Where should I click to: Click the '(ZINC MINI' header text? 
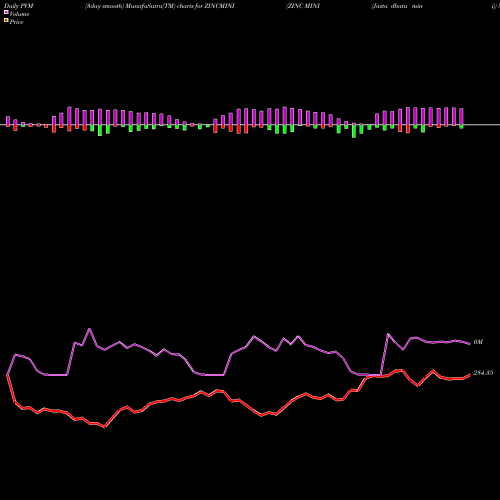pos(303,6)
